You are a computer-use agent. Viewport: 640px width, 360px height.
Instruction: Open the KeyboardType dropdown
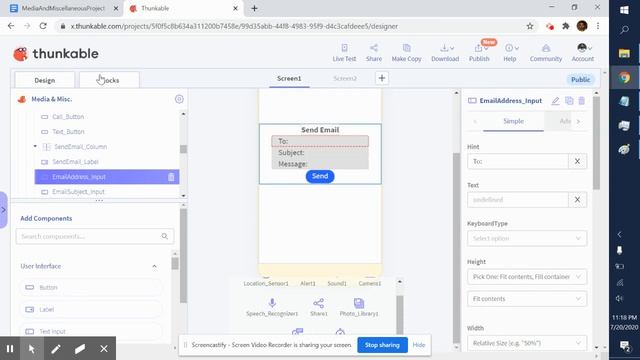[527, 238]
